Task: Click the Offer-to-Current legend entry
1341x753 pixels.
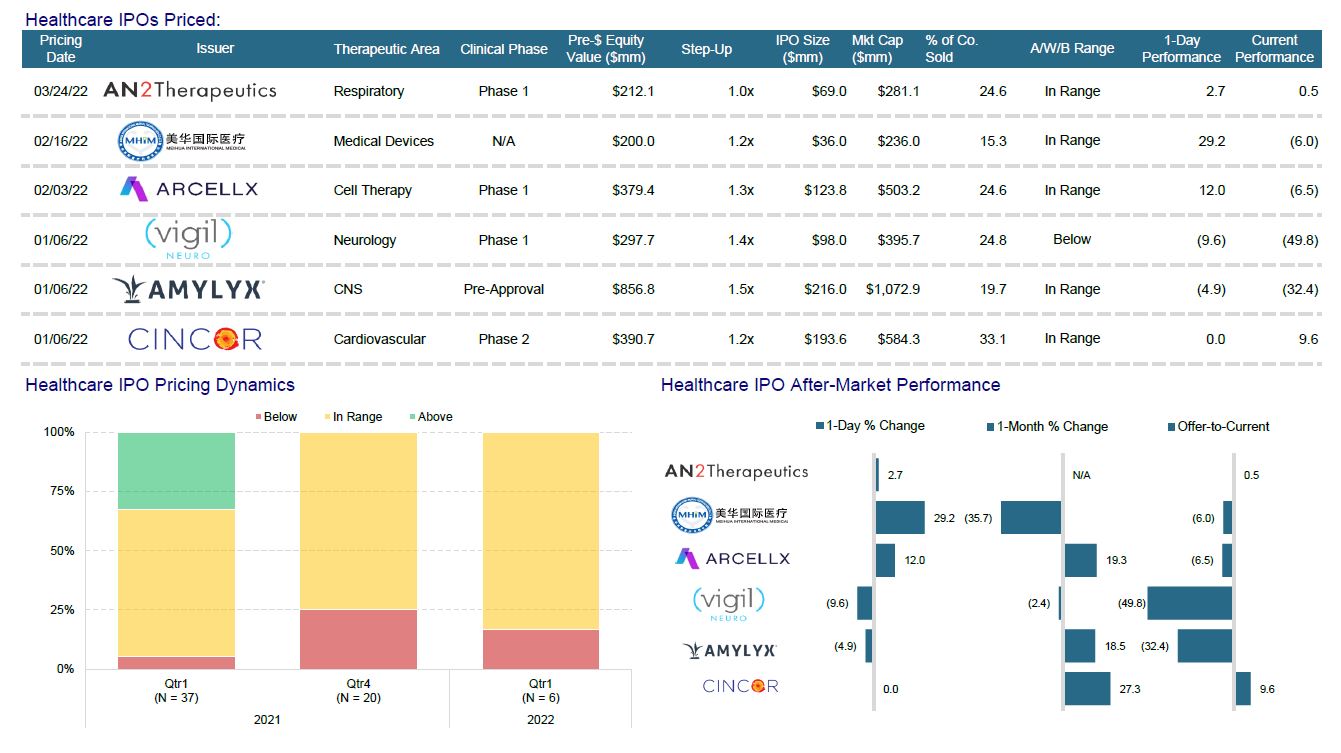Action: coord(1217,426)
